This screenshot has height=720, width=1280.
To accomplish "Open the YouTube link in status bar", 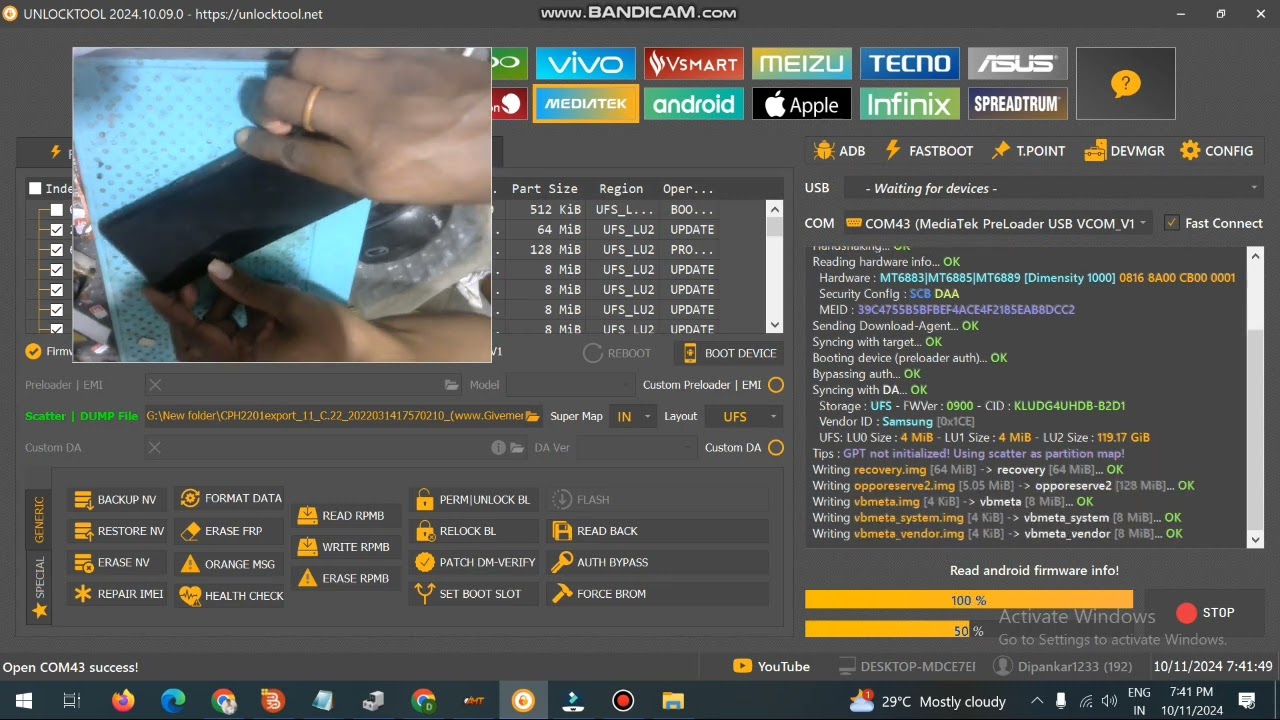I will (x=771, y=667).
